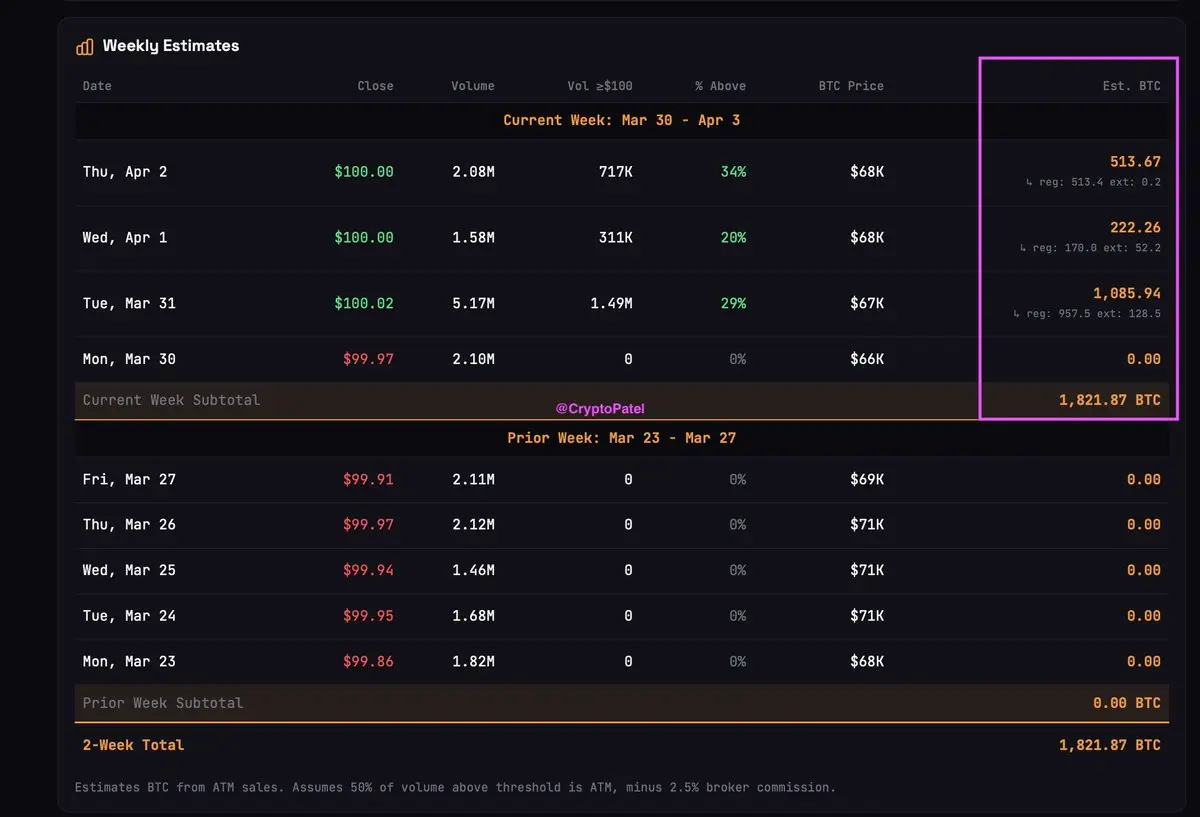Click the Thu, Apr 2 date cell

[125, 172]
